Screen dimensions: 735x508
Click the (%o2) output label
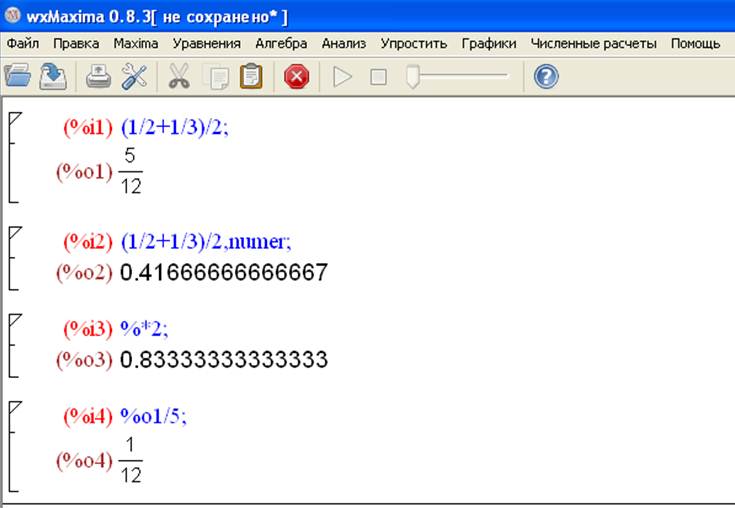[x=84, y=273]
